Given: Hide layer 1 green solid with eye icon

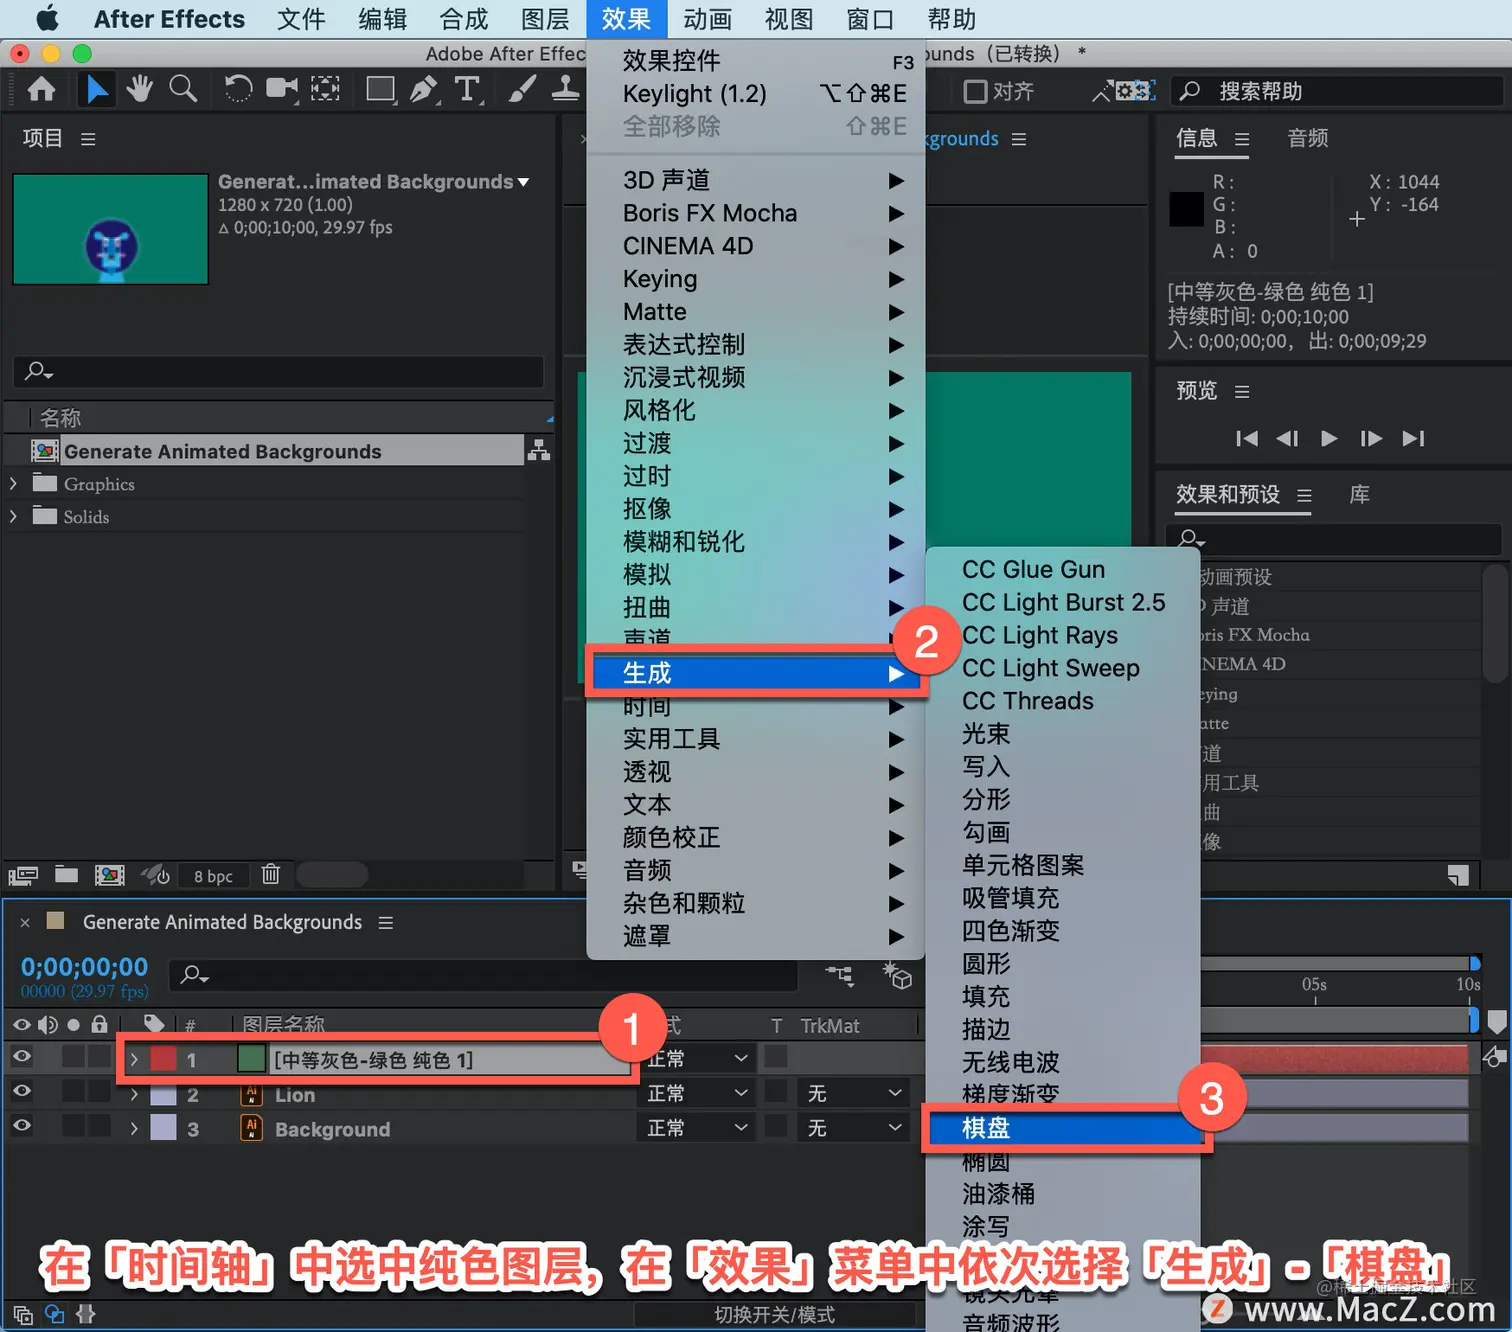Looking at the screenshot, I should (22, 1057).
